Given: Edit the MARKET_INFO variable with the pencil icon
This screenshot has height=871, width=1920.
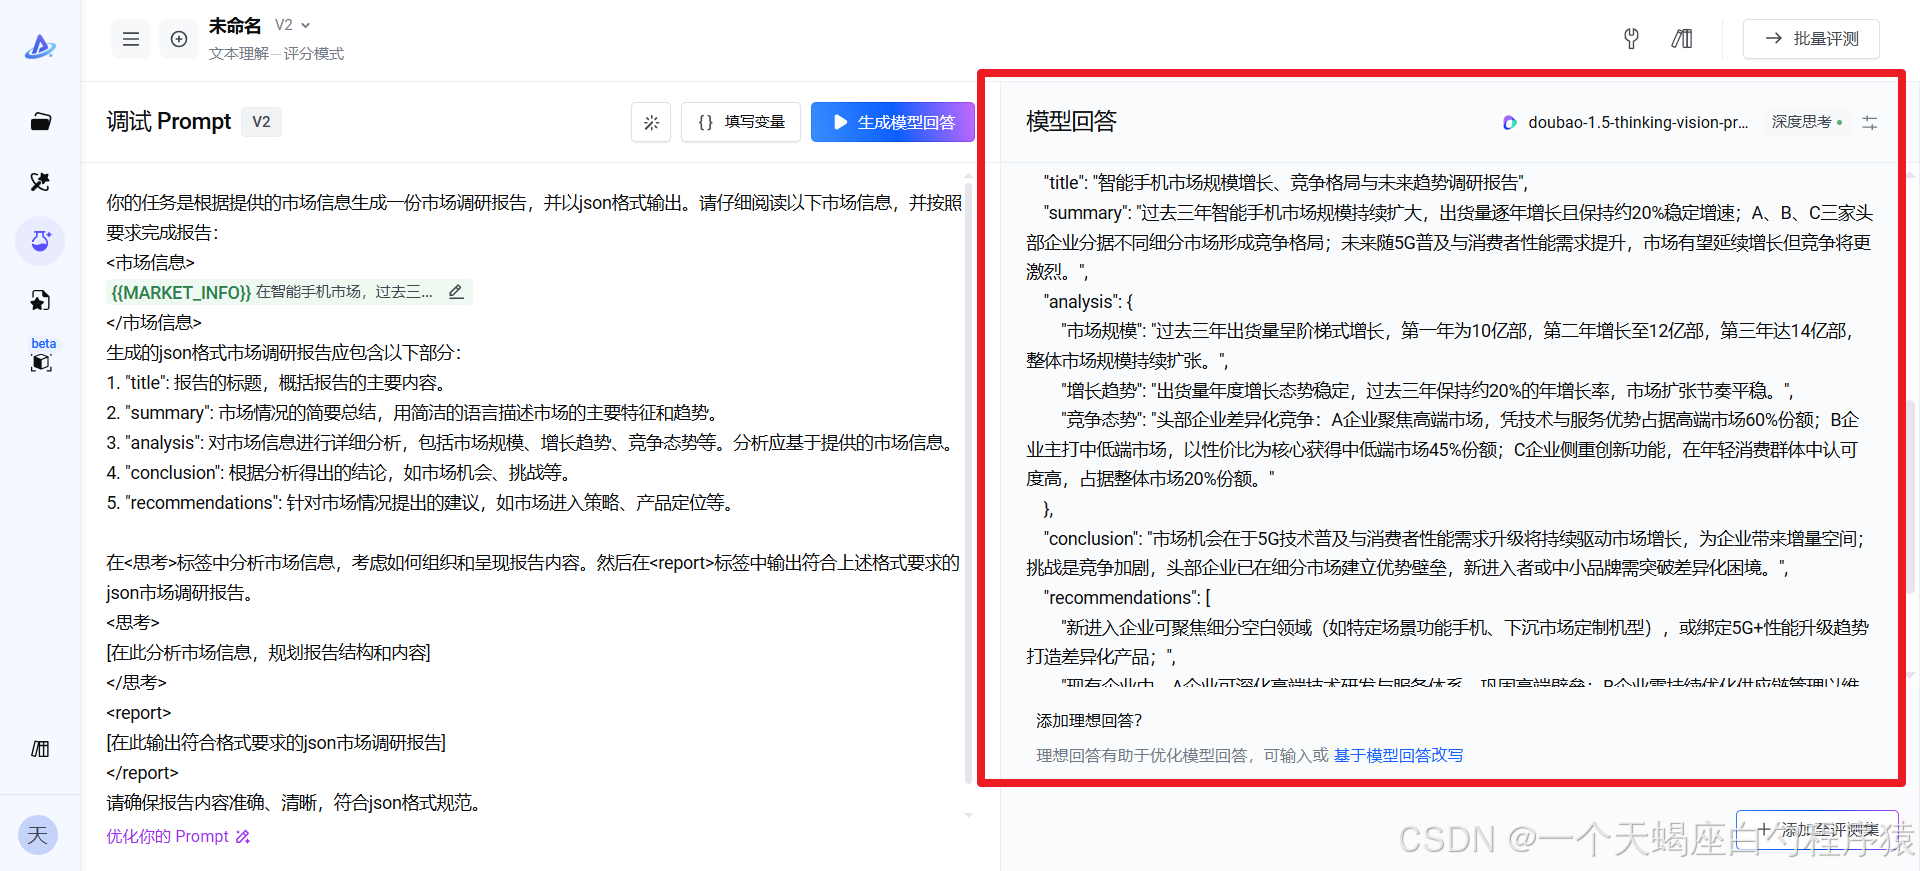Looking at the screenshot, I should 456,292.
